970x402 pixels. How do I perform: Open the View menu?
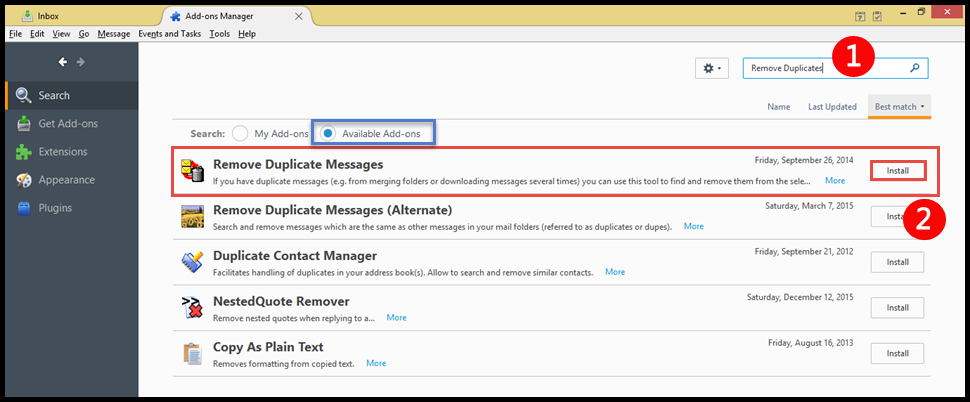(61, 34)
